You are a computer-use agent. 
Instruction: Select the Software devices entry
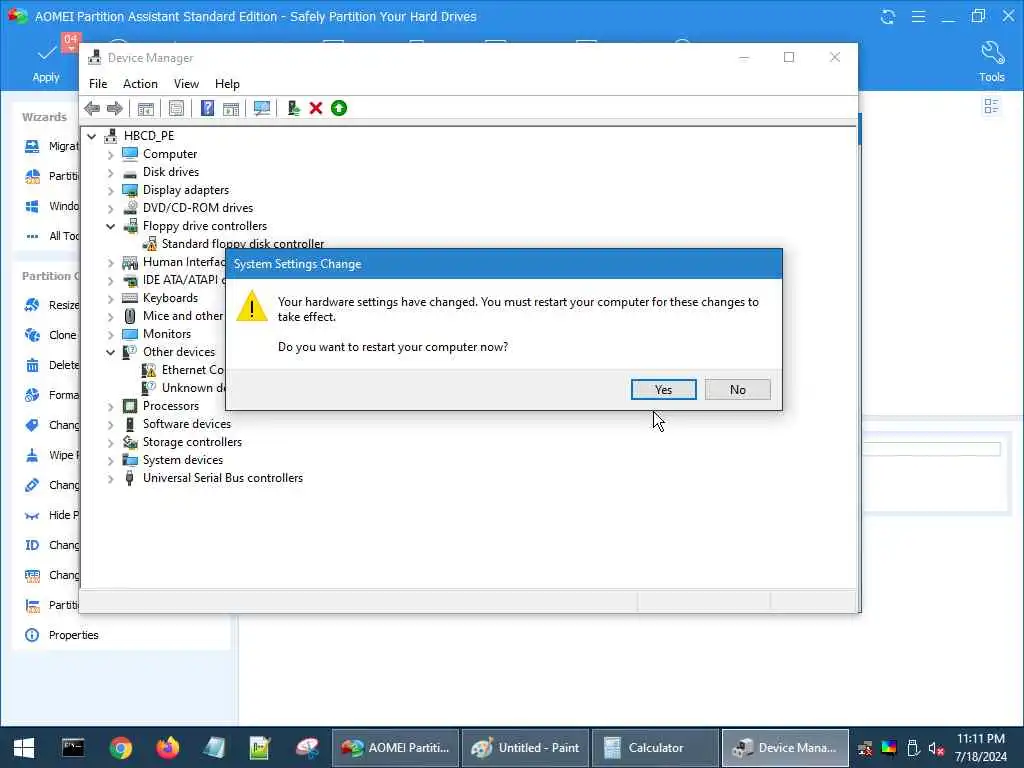pyautogui.click(x=187, y=424)
